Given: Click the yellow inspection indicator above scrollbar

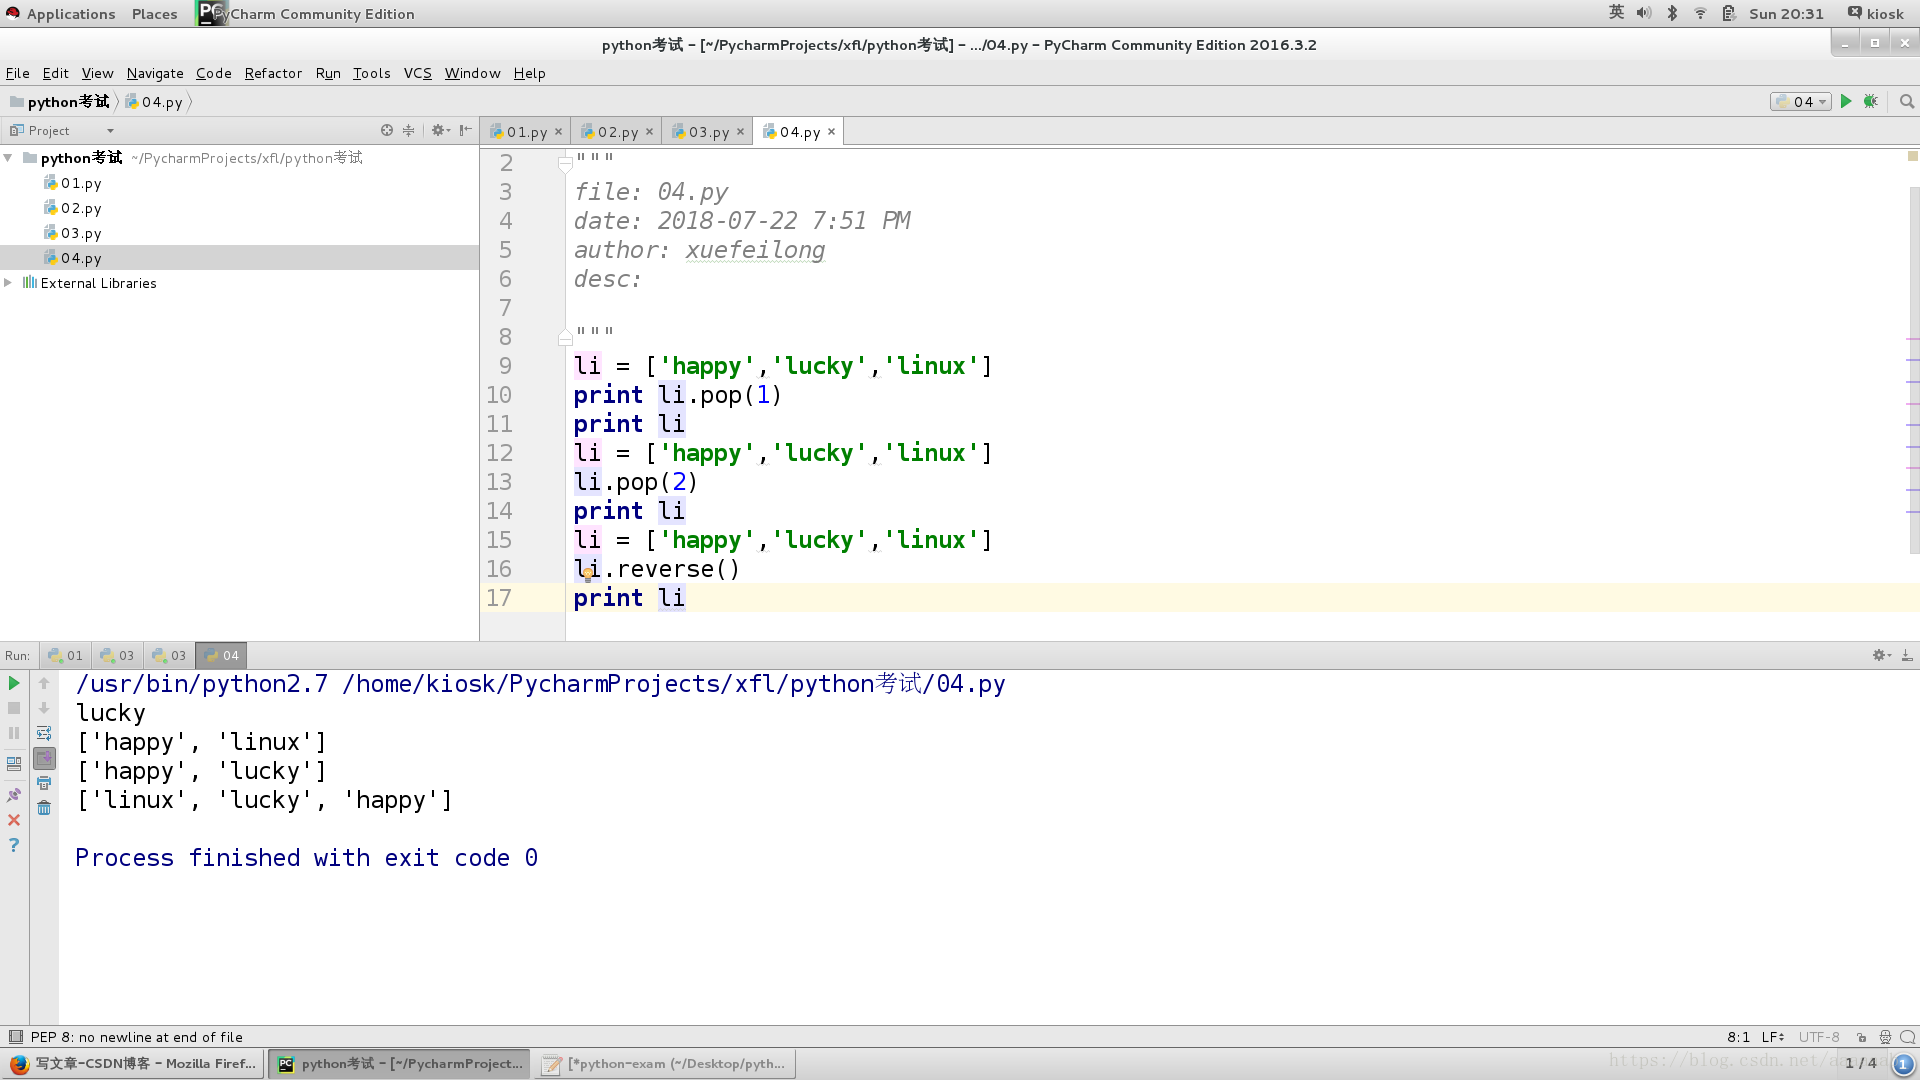Looking at the screenshot, I should tap(1912, 156).
